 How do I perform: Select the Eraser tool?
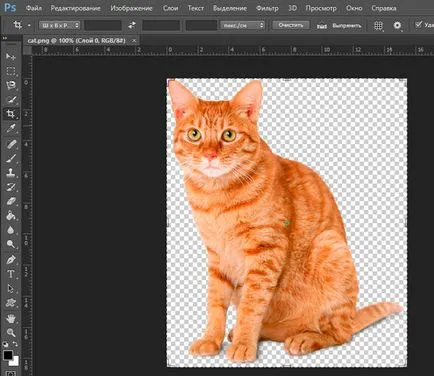click(11, 202)
